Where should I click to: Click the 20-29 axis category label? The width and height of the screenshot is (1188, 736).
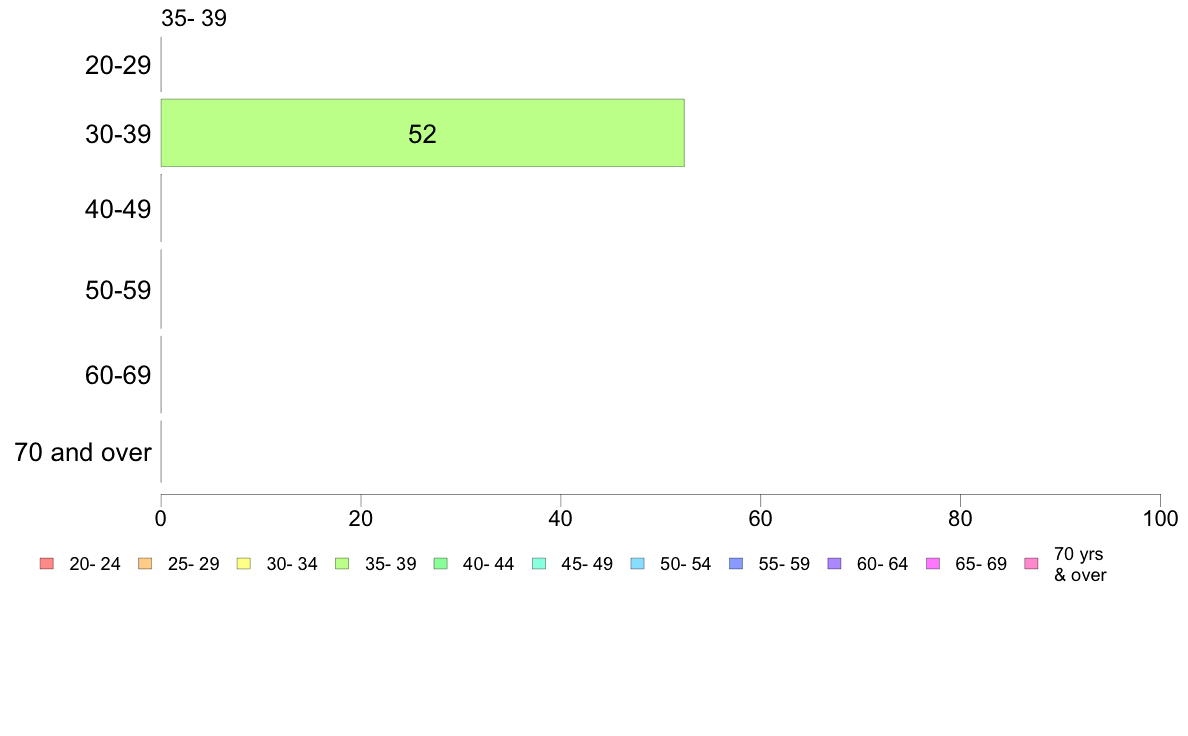pos(118,65)
